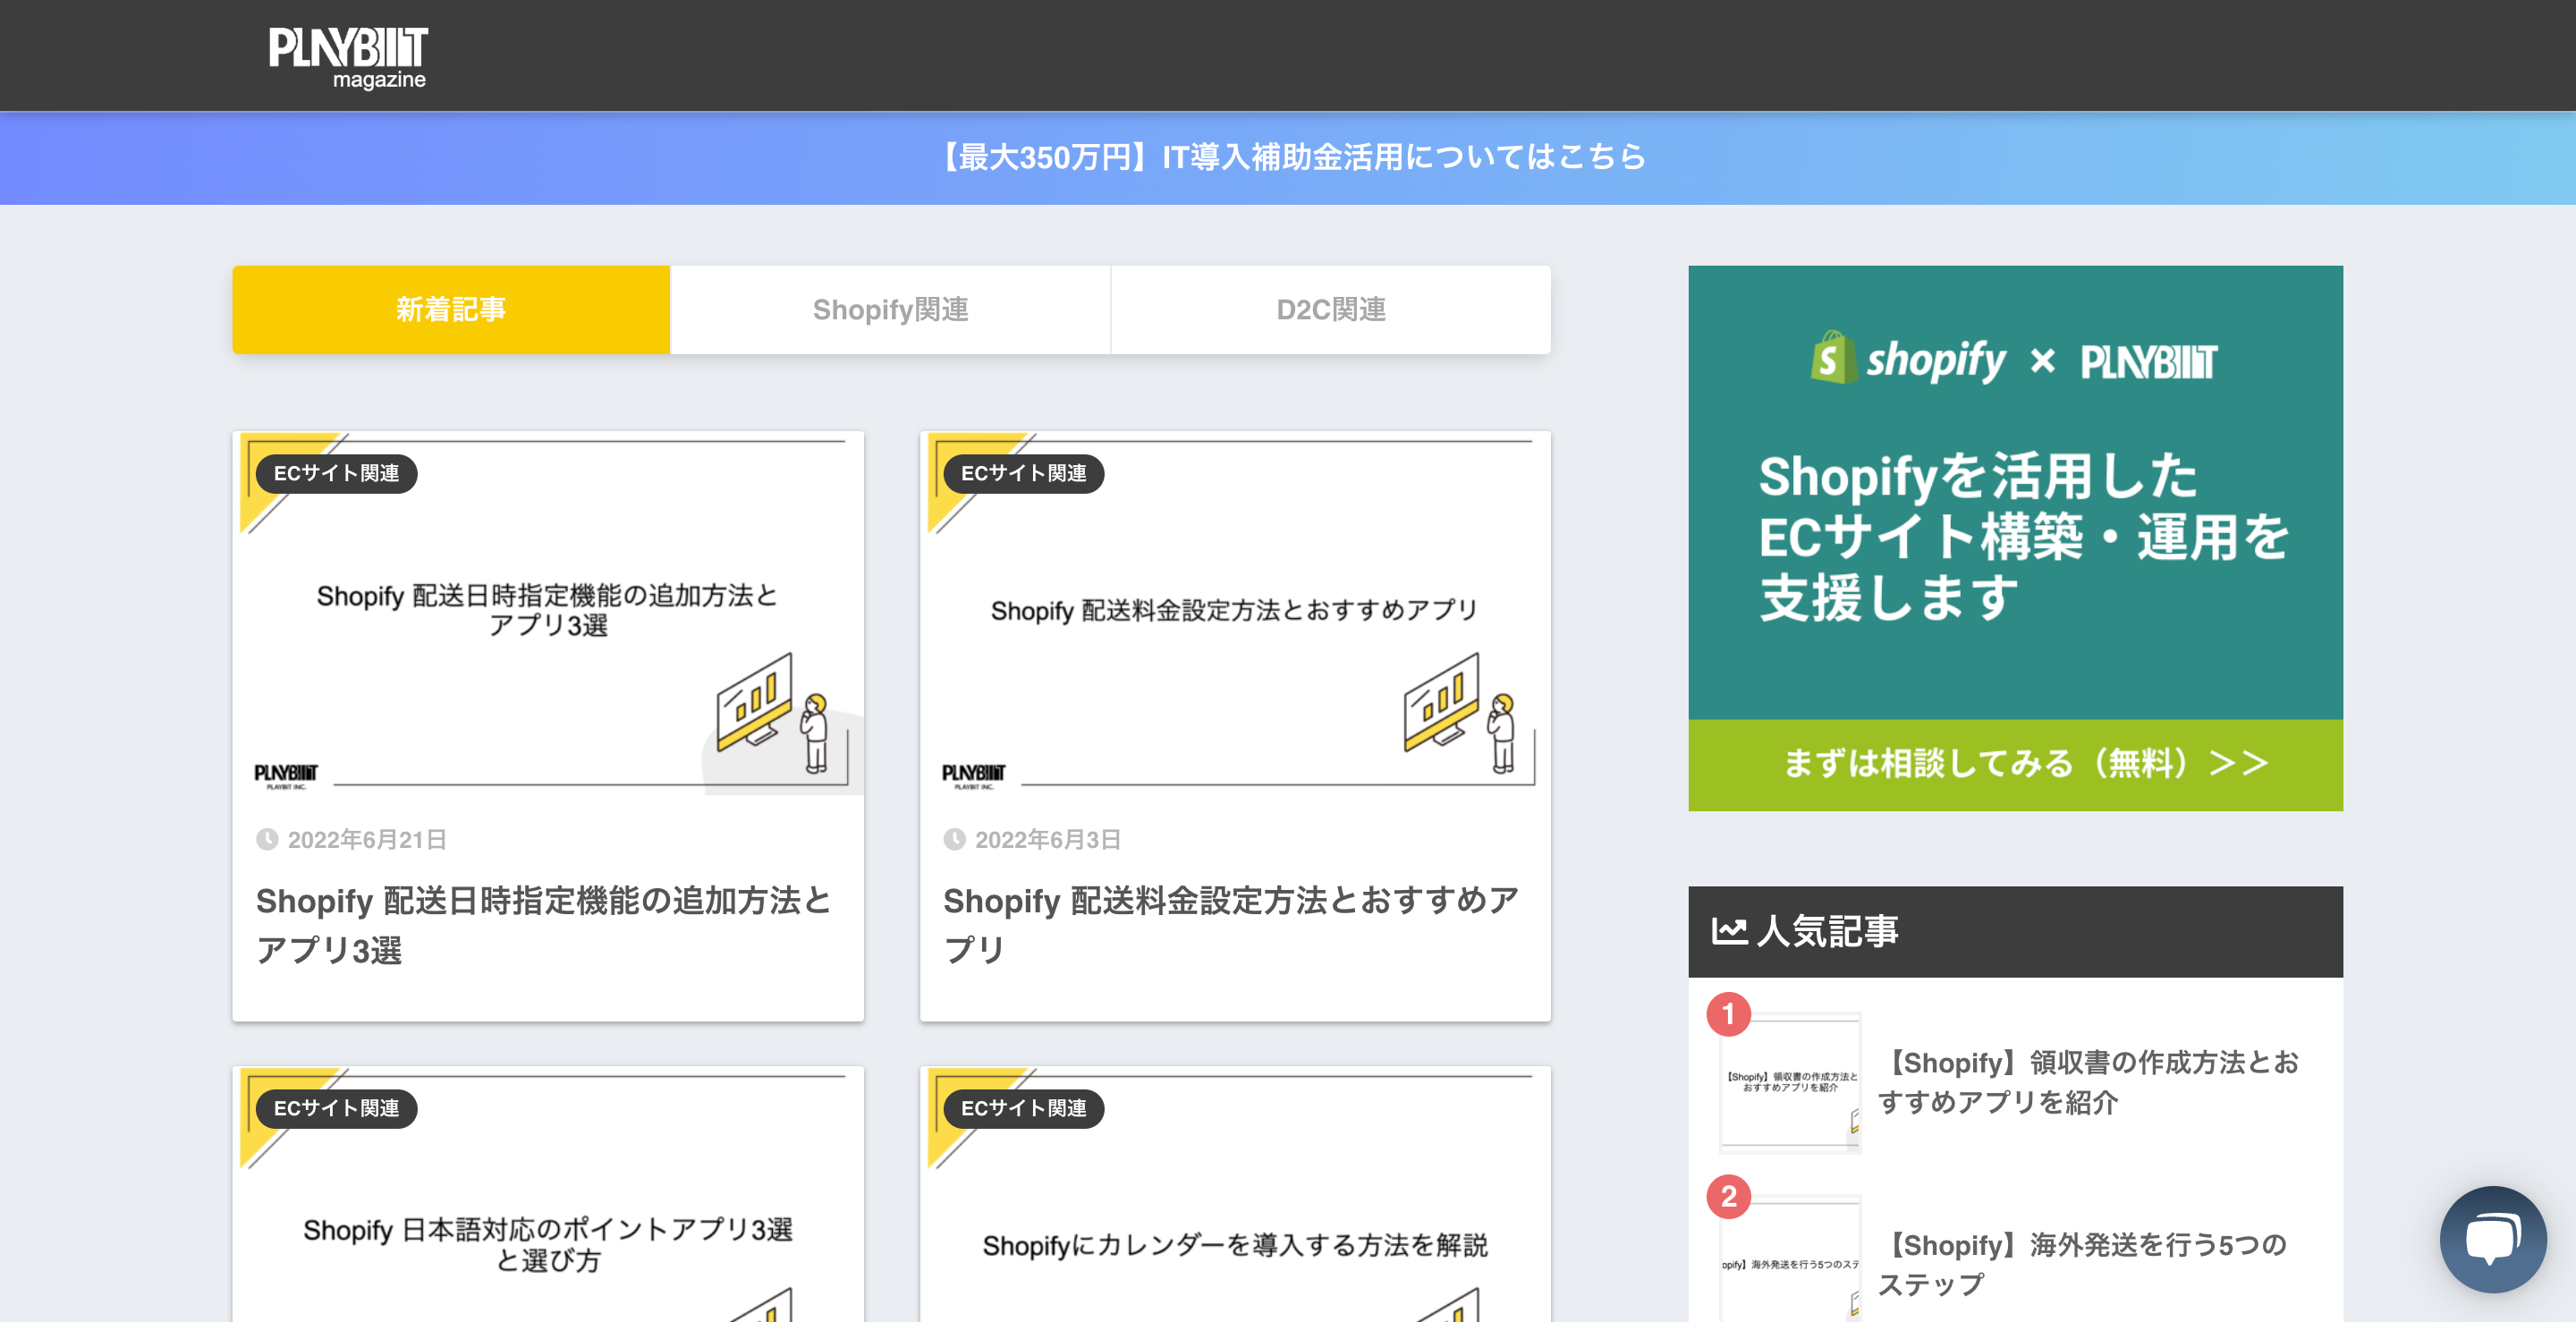Image resolution: width=2576 pixels, height=1322 pixels.
Task: Switch to the D2C関連 tab
Action: 1331,309
